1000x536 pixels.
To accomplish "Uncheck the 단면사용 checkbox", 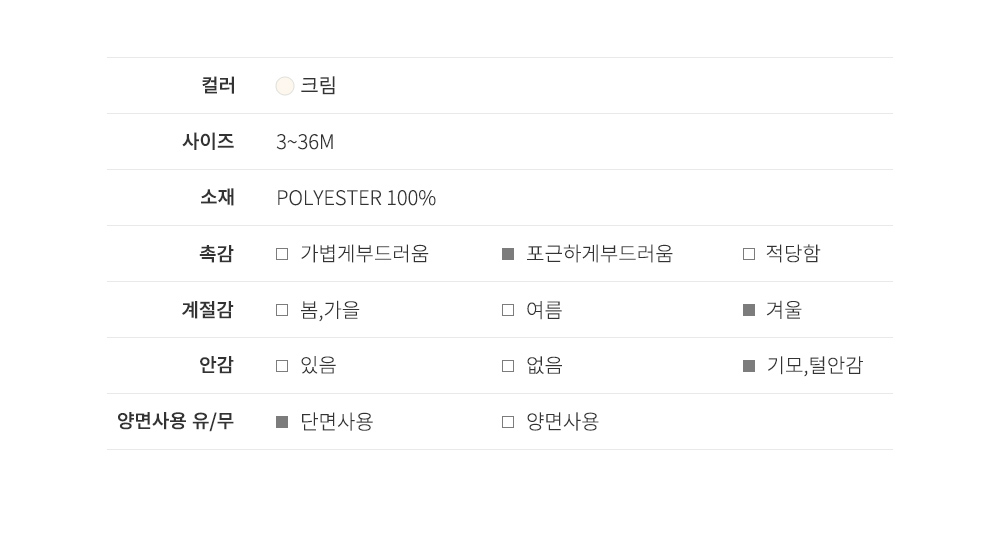I will click(282, 422).
